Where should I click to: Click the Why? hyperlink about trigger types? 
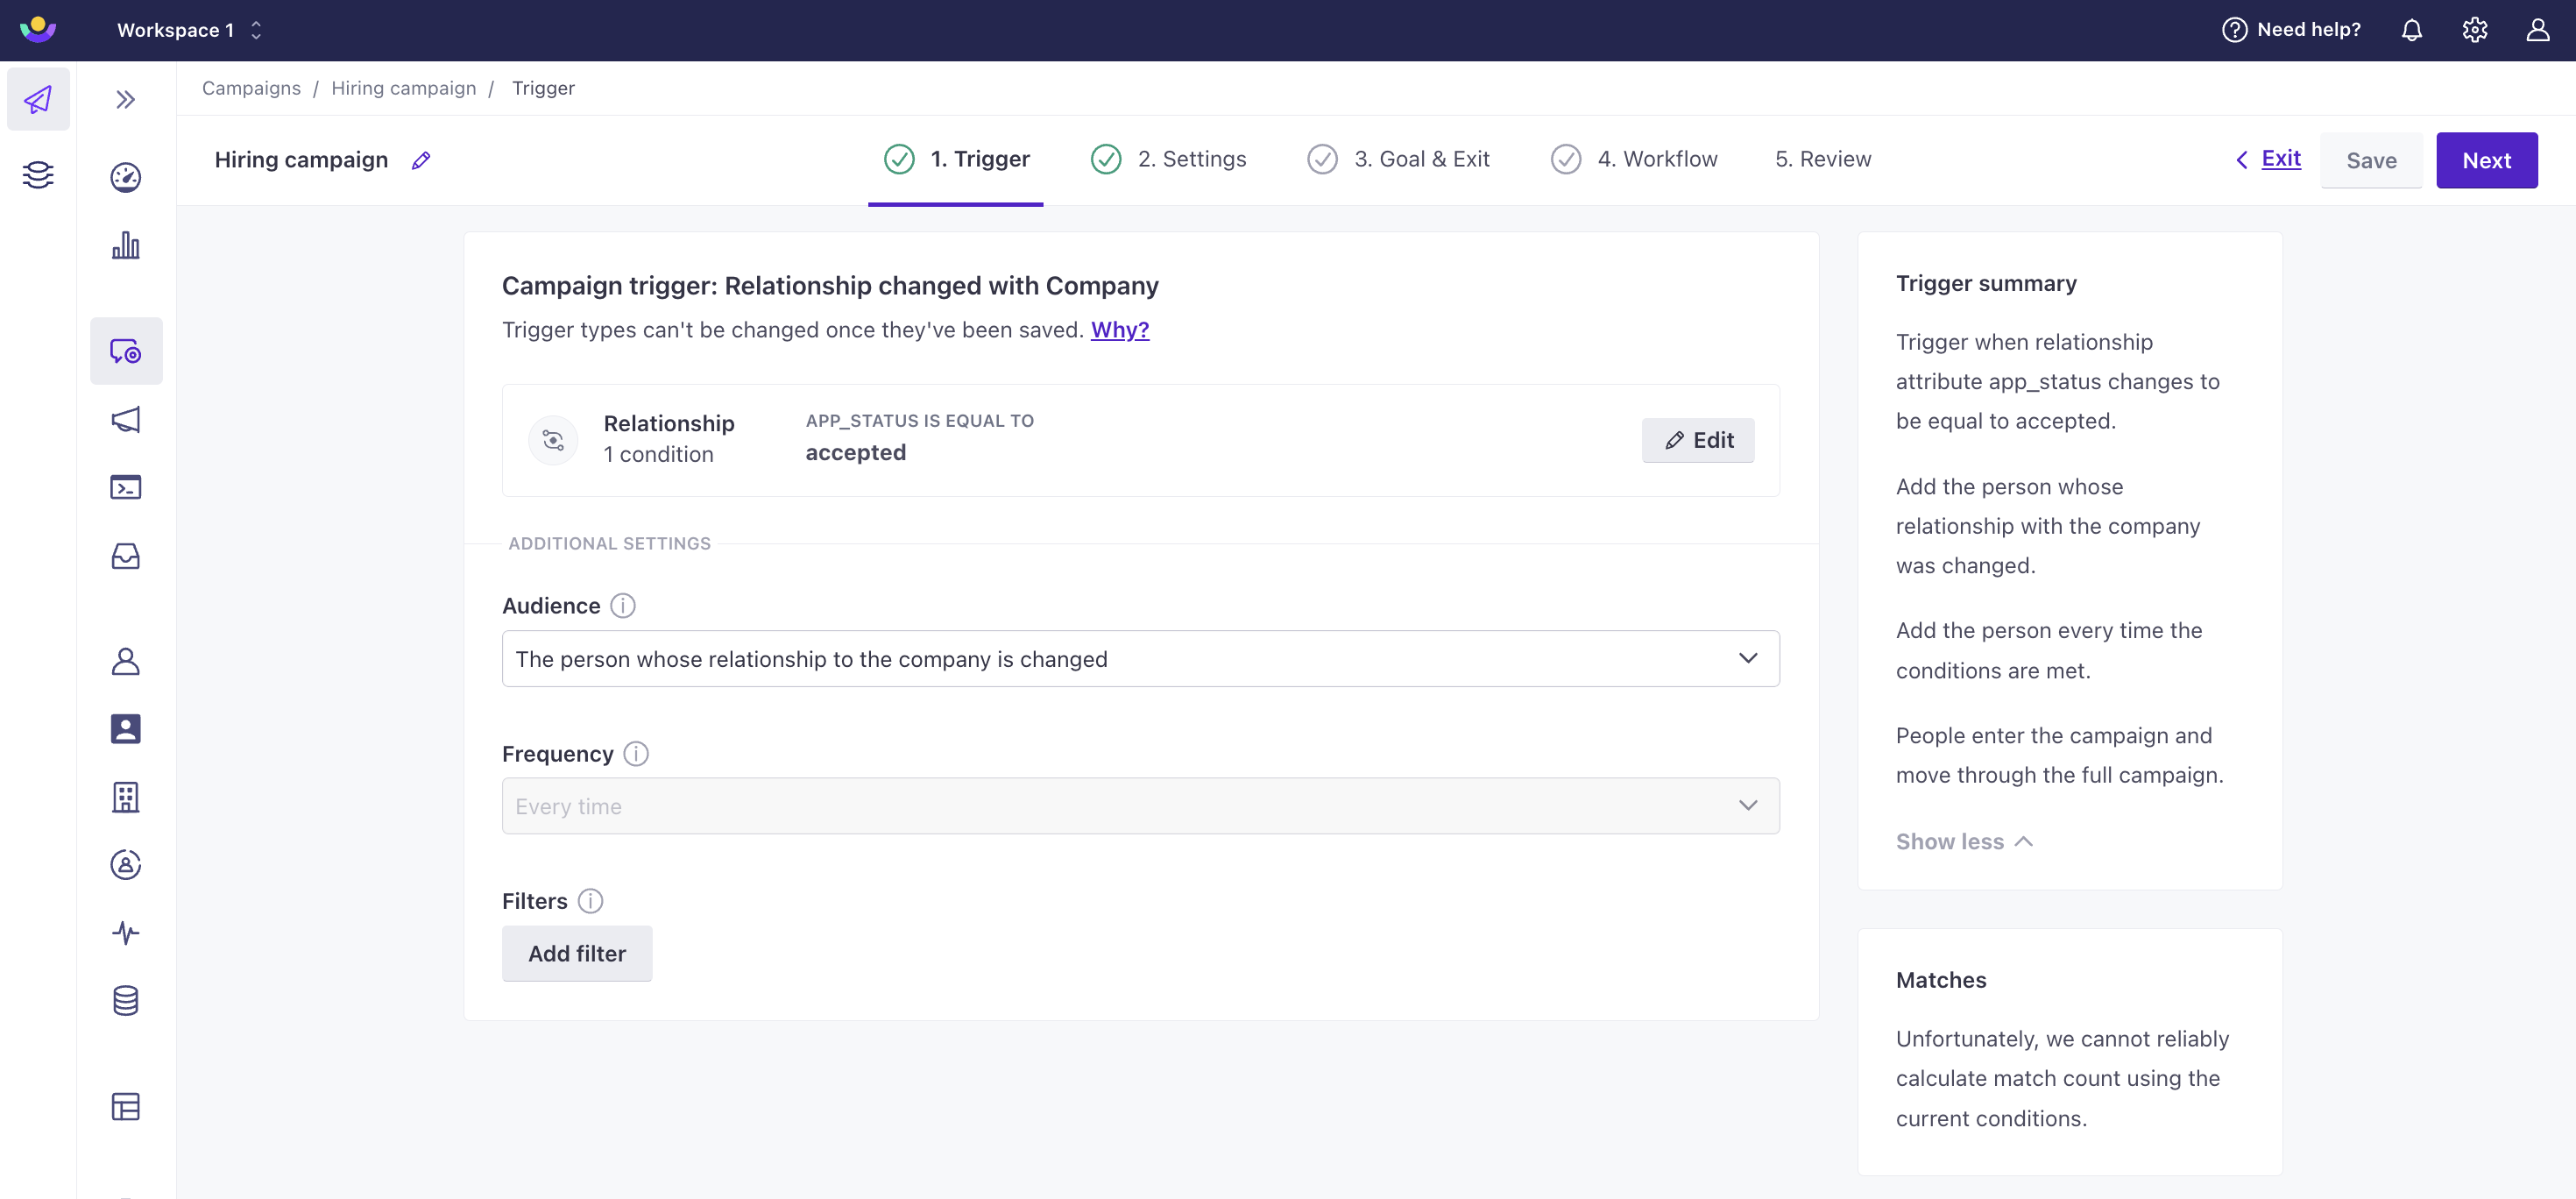point(1119,329)
